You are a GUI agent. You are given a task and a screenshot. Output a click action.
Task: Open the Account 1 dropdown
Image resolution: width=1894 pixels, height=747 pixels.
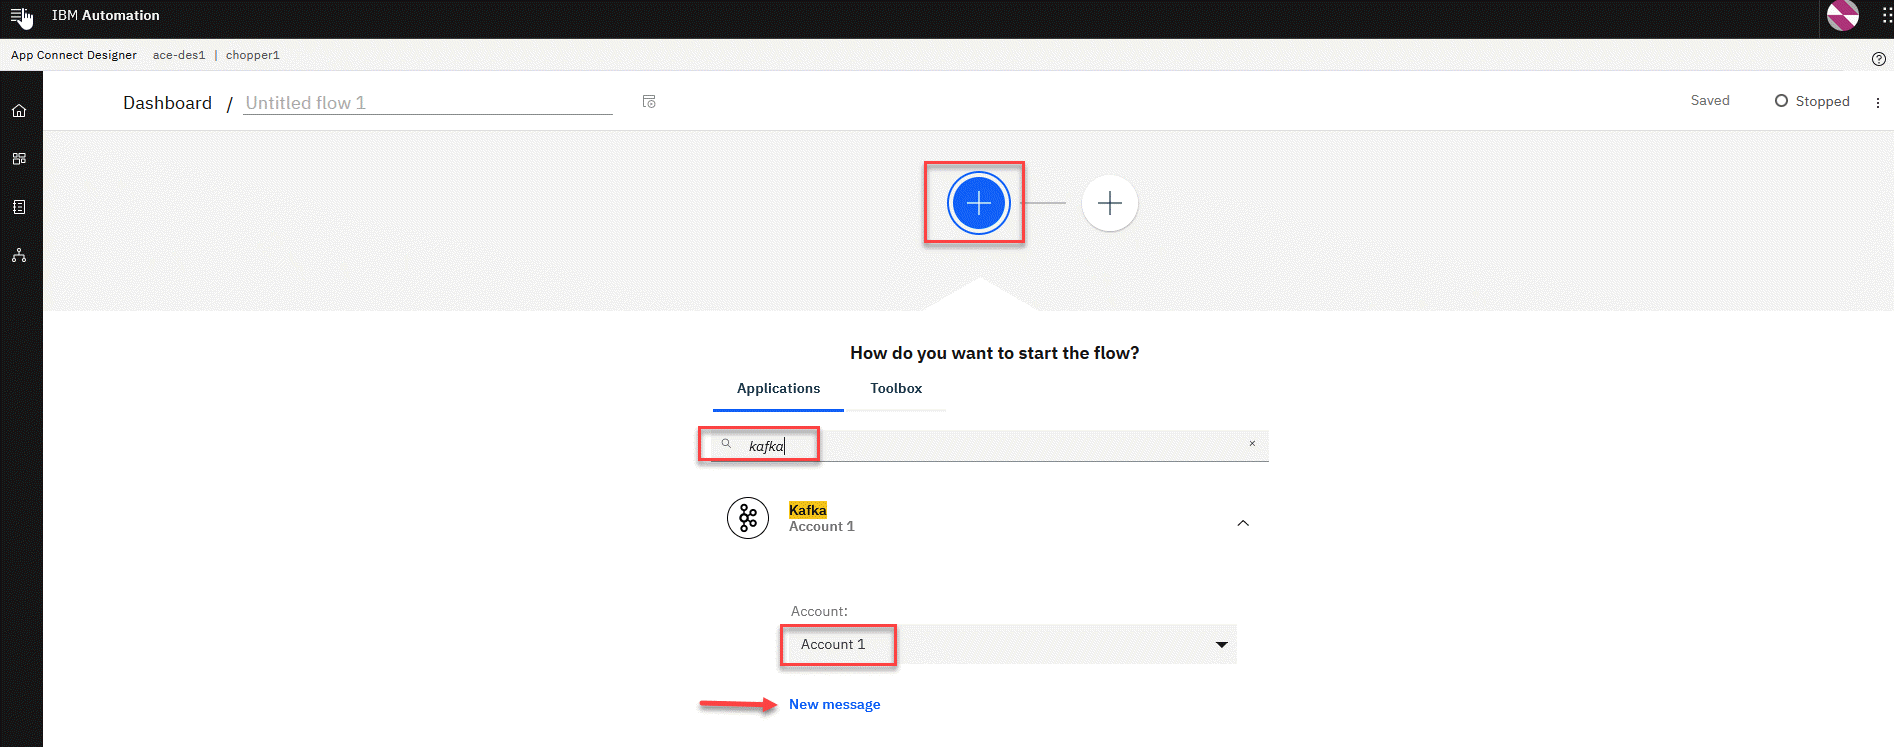1008,645
